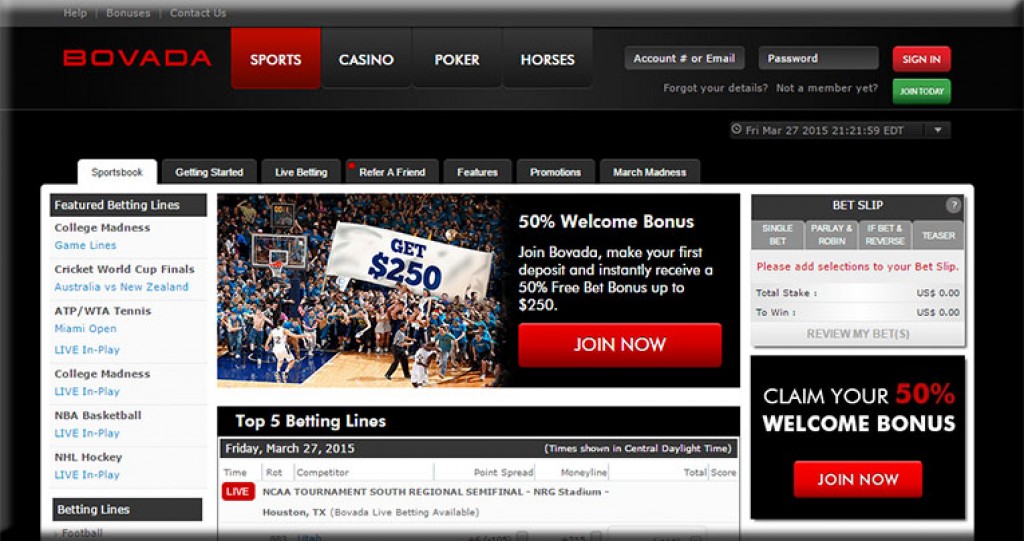
Task: Go to the Poker section
Action: pyautogui.click(x=457, y=59)
